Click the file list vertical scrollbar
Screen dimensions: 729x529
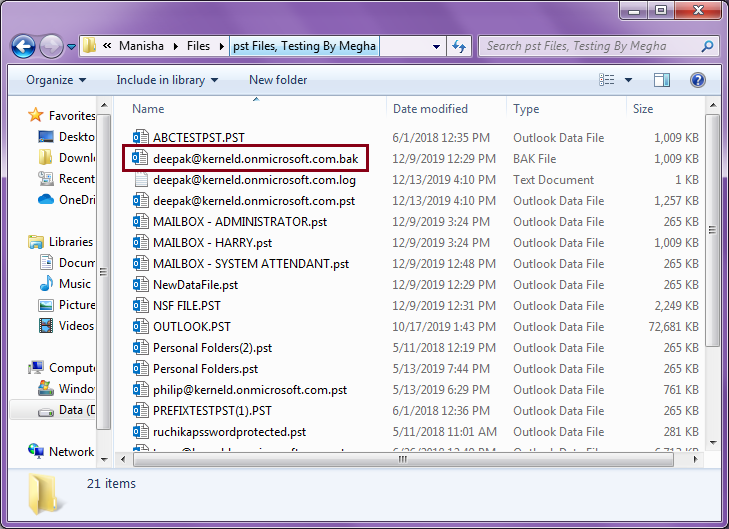click(x=712, y=230)
